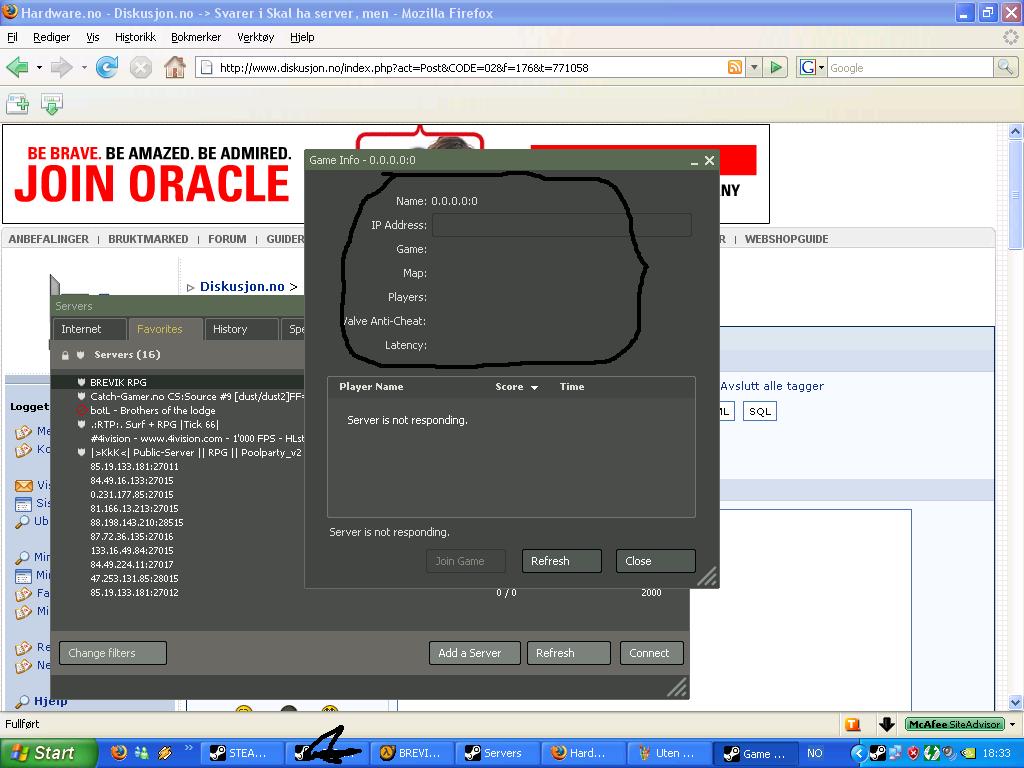The height and width of the screenshot is (768, 1024).
Task: Open the Bokmerker menu
Action: pyautogui.click(x=196, y=37)
